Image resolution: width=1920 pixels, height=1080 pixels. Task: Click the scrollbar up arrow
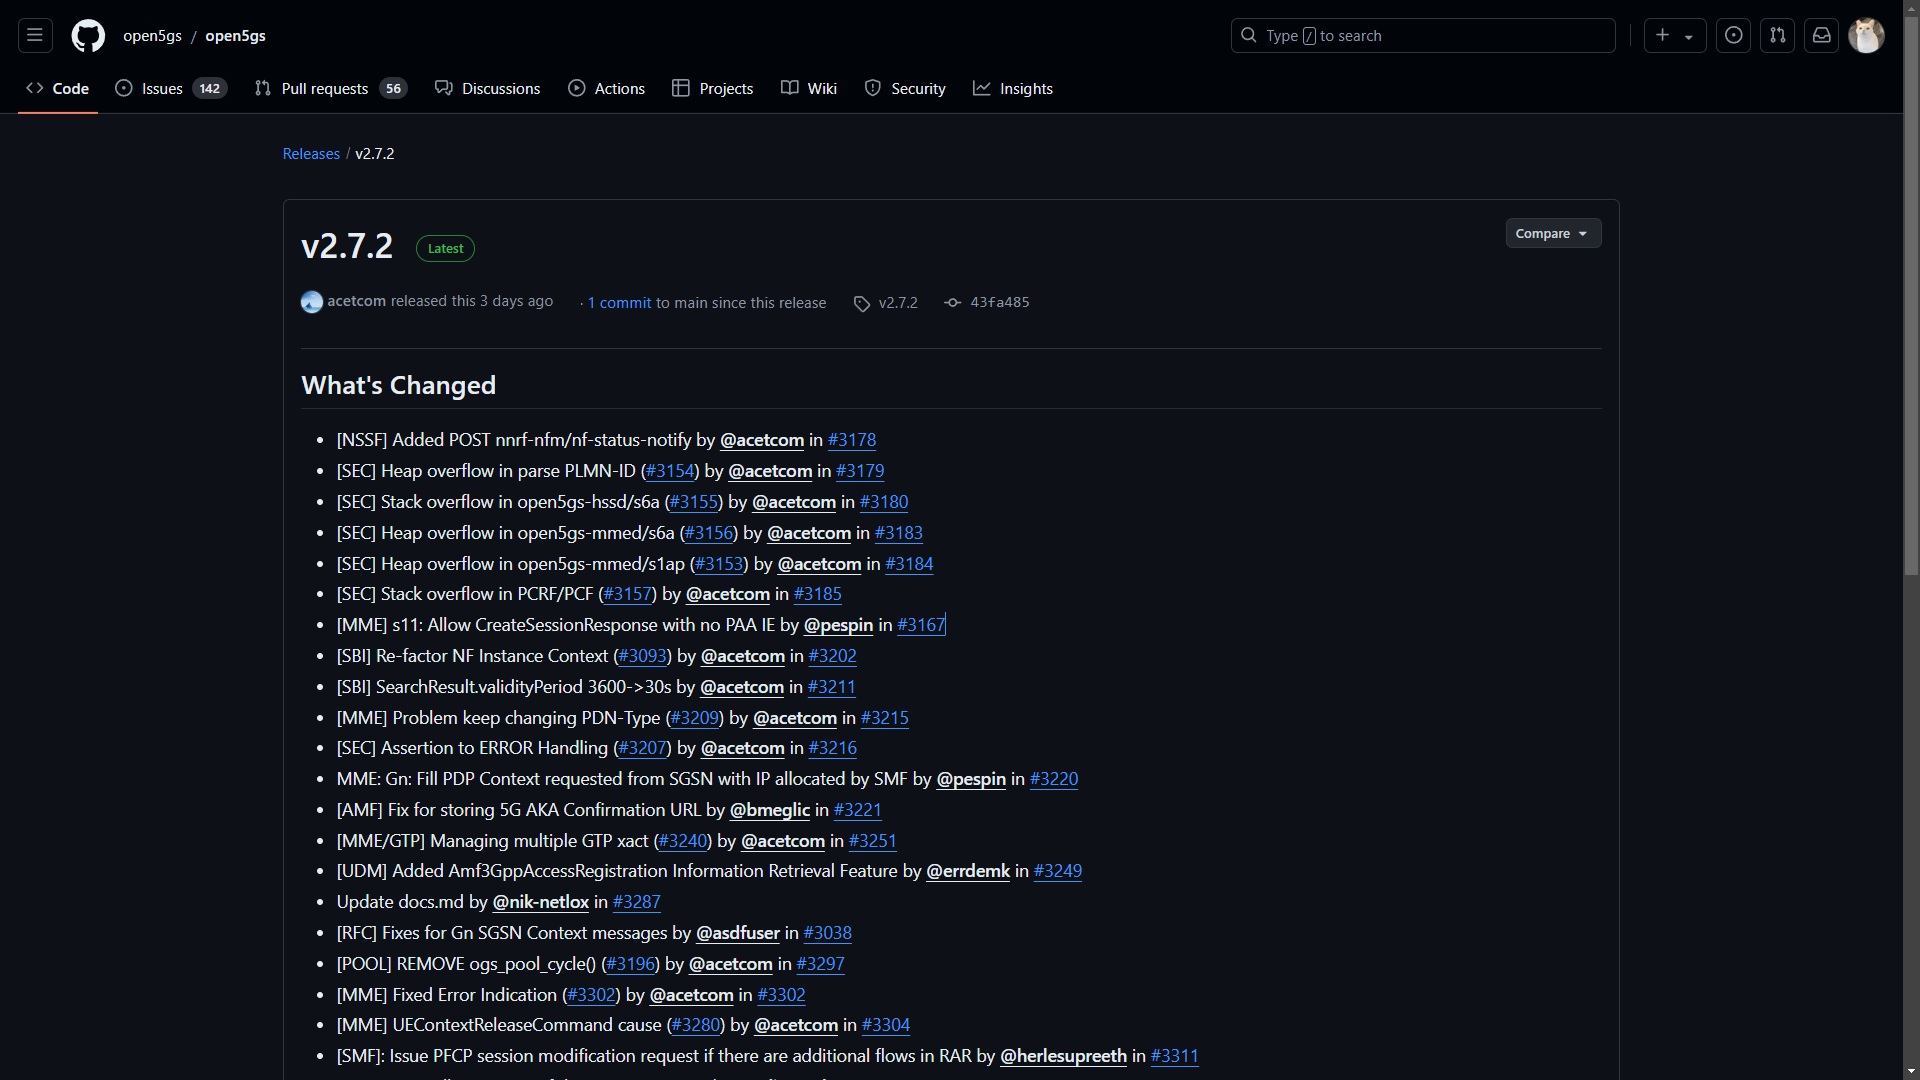pyautogui.click(x=1911, y=8)
